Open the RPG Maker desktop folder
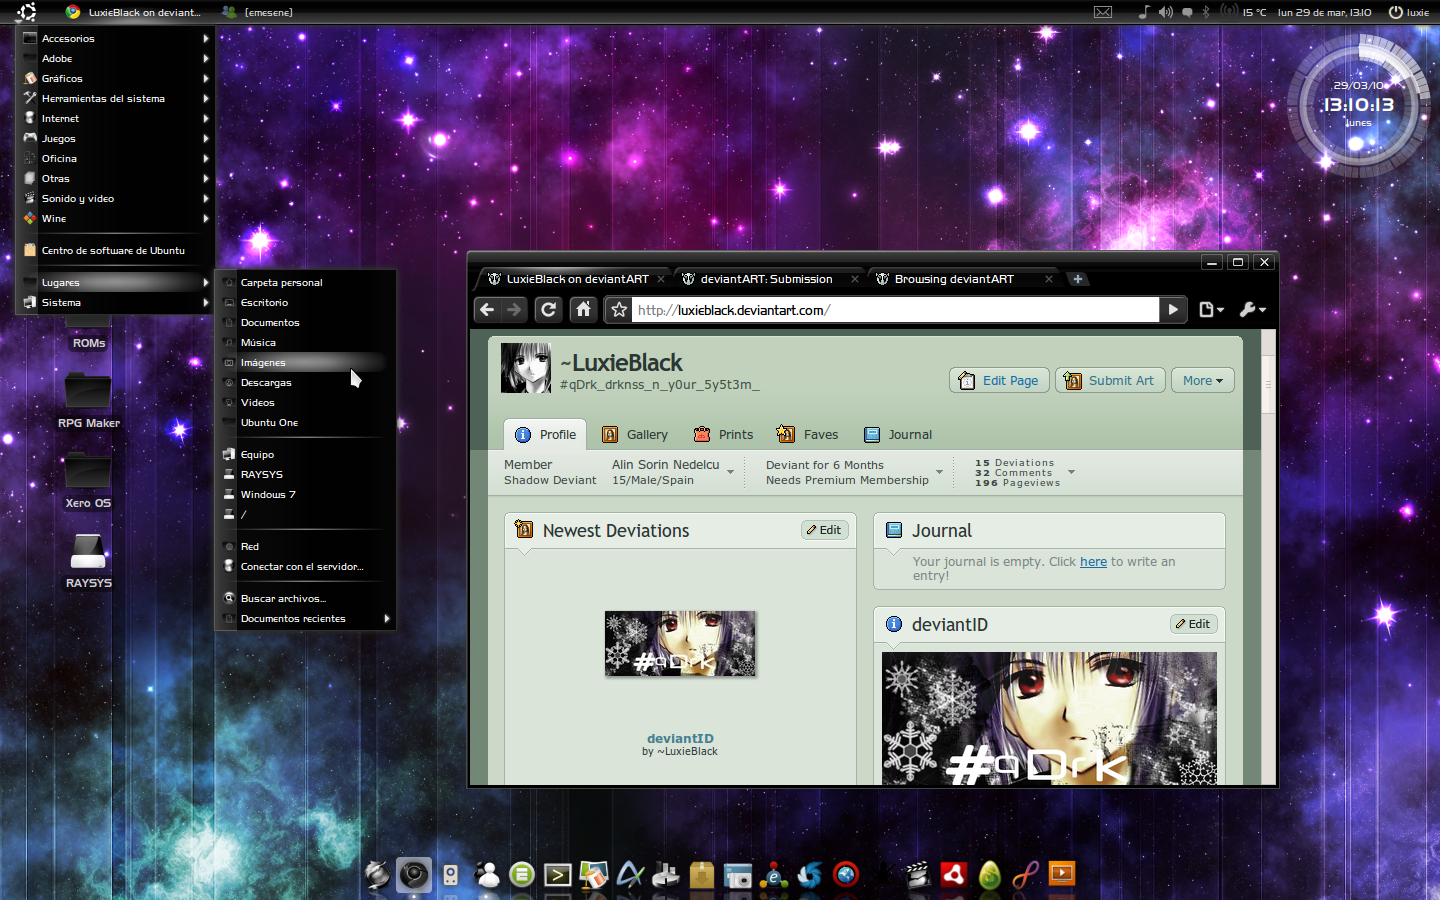The image size is (1440, 900). [x=88, y=400]
